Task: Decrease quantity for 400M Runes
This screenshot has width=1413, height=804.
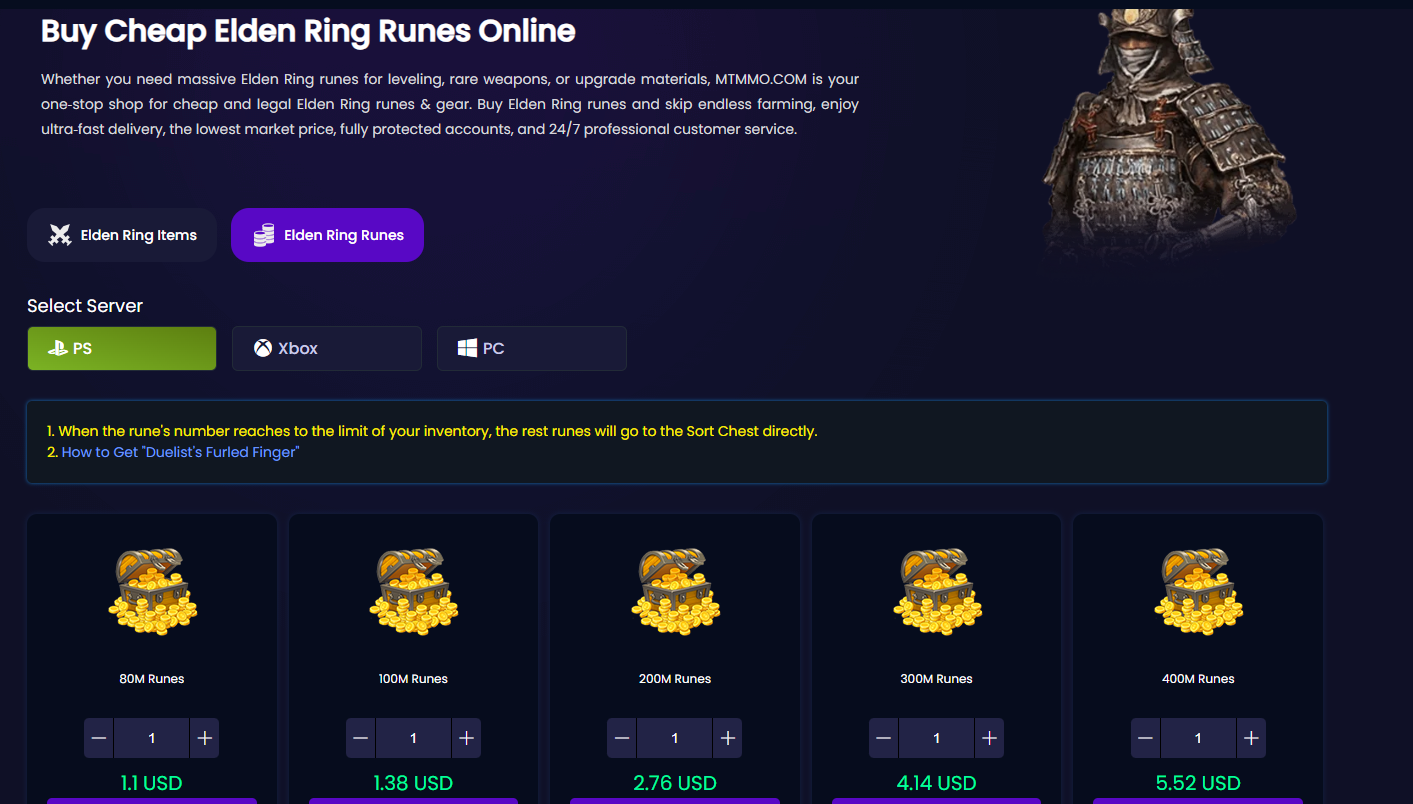Action: [x=1146, y=738]
